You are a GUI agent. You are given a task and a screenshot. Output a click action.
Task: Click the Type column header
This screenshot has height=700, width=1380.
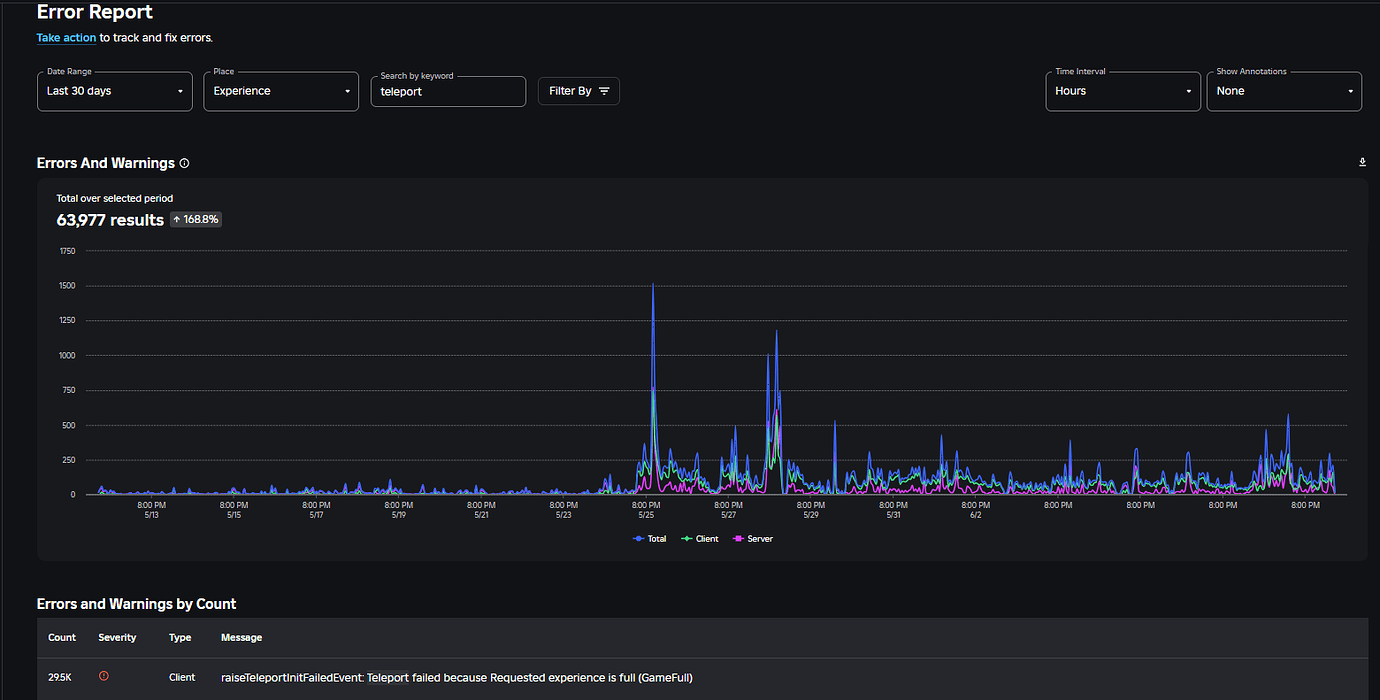point(180,637)
